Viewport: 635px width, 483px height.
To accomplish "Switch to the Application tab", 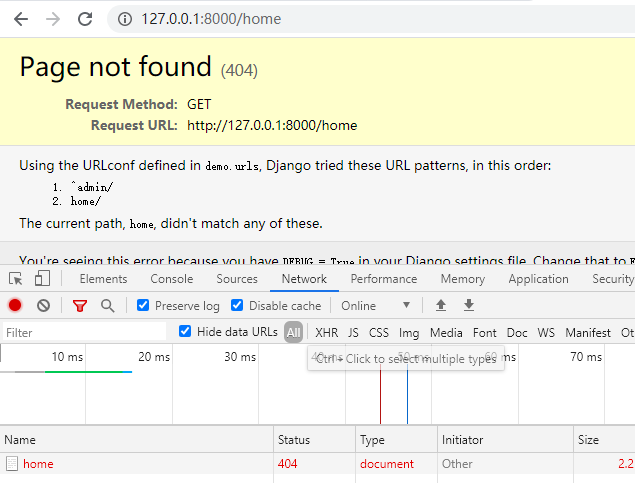I will point(538,279).
